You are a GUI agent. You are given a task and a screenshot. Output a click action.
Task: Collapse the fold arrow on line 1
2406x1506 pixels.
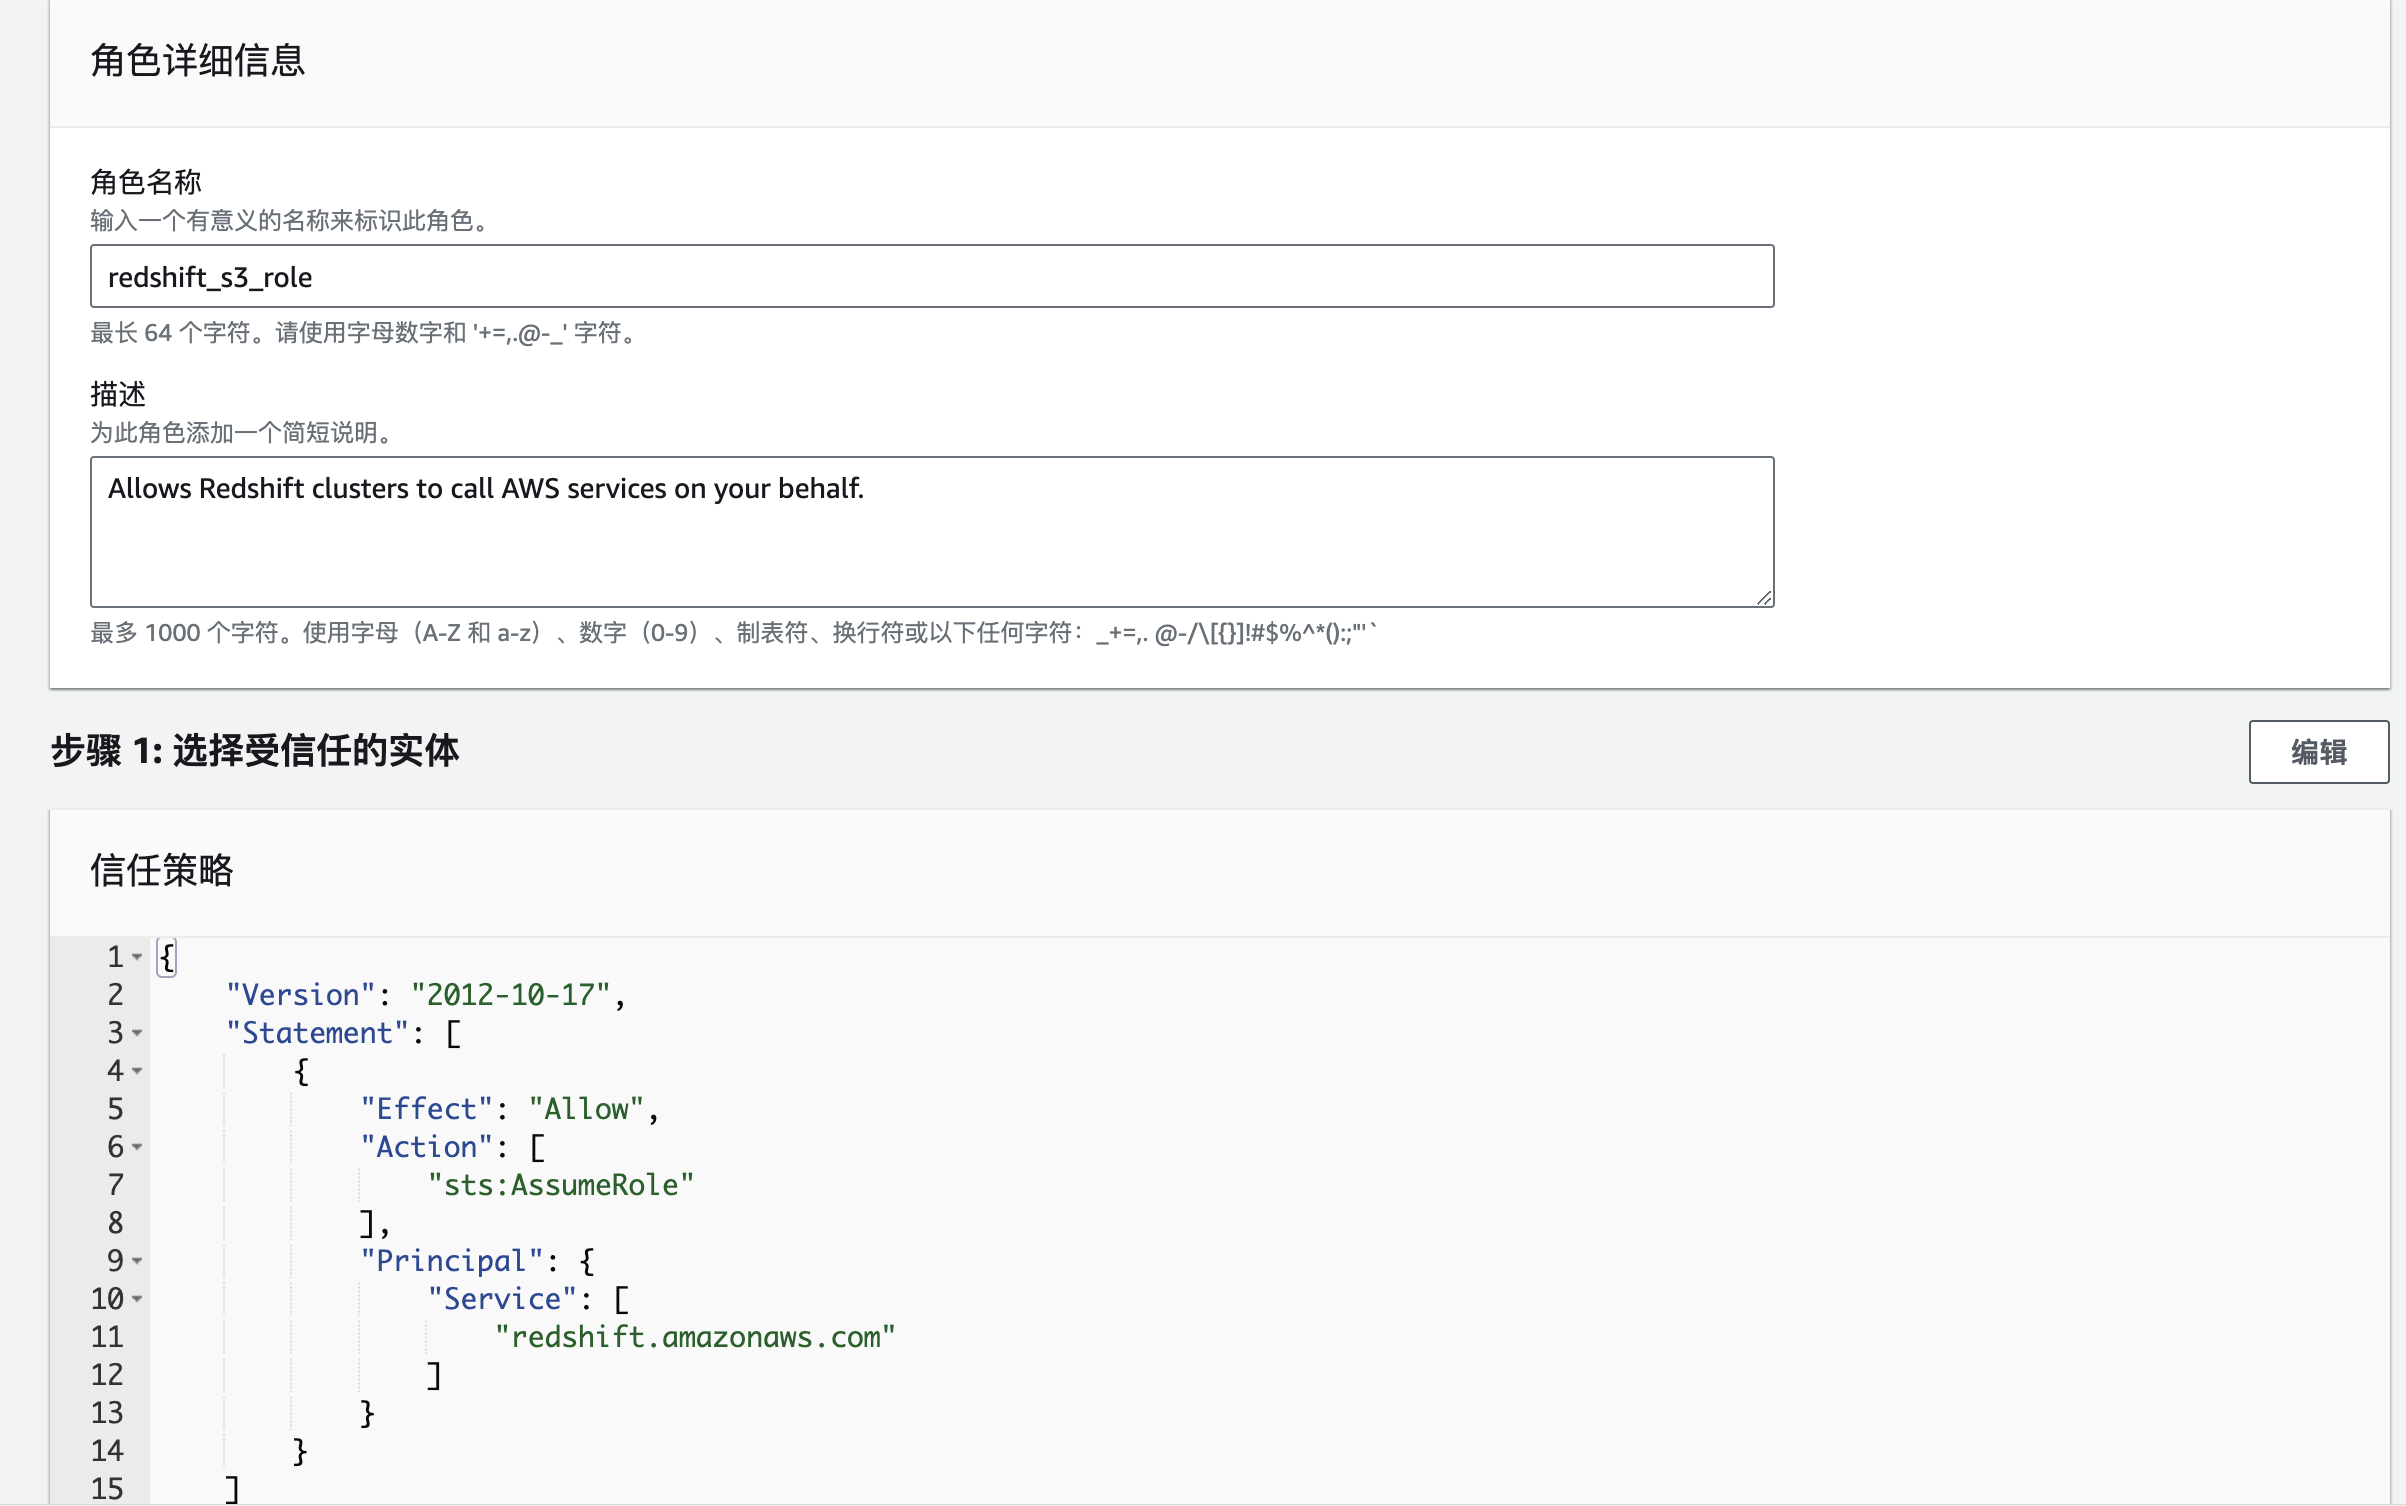(137, 957)
